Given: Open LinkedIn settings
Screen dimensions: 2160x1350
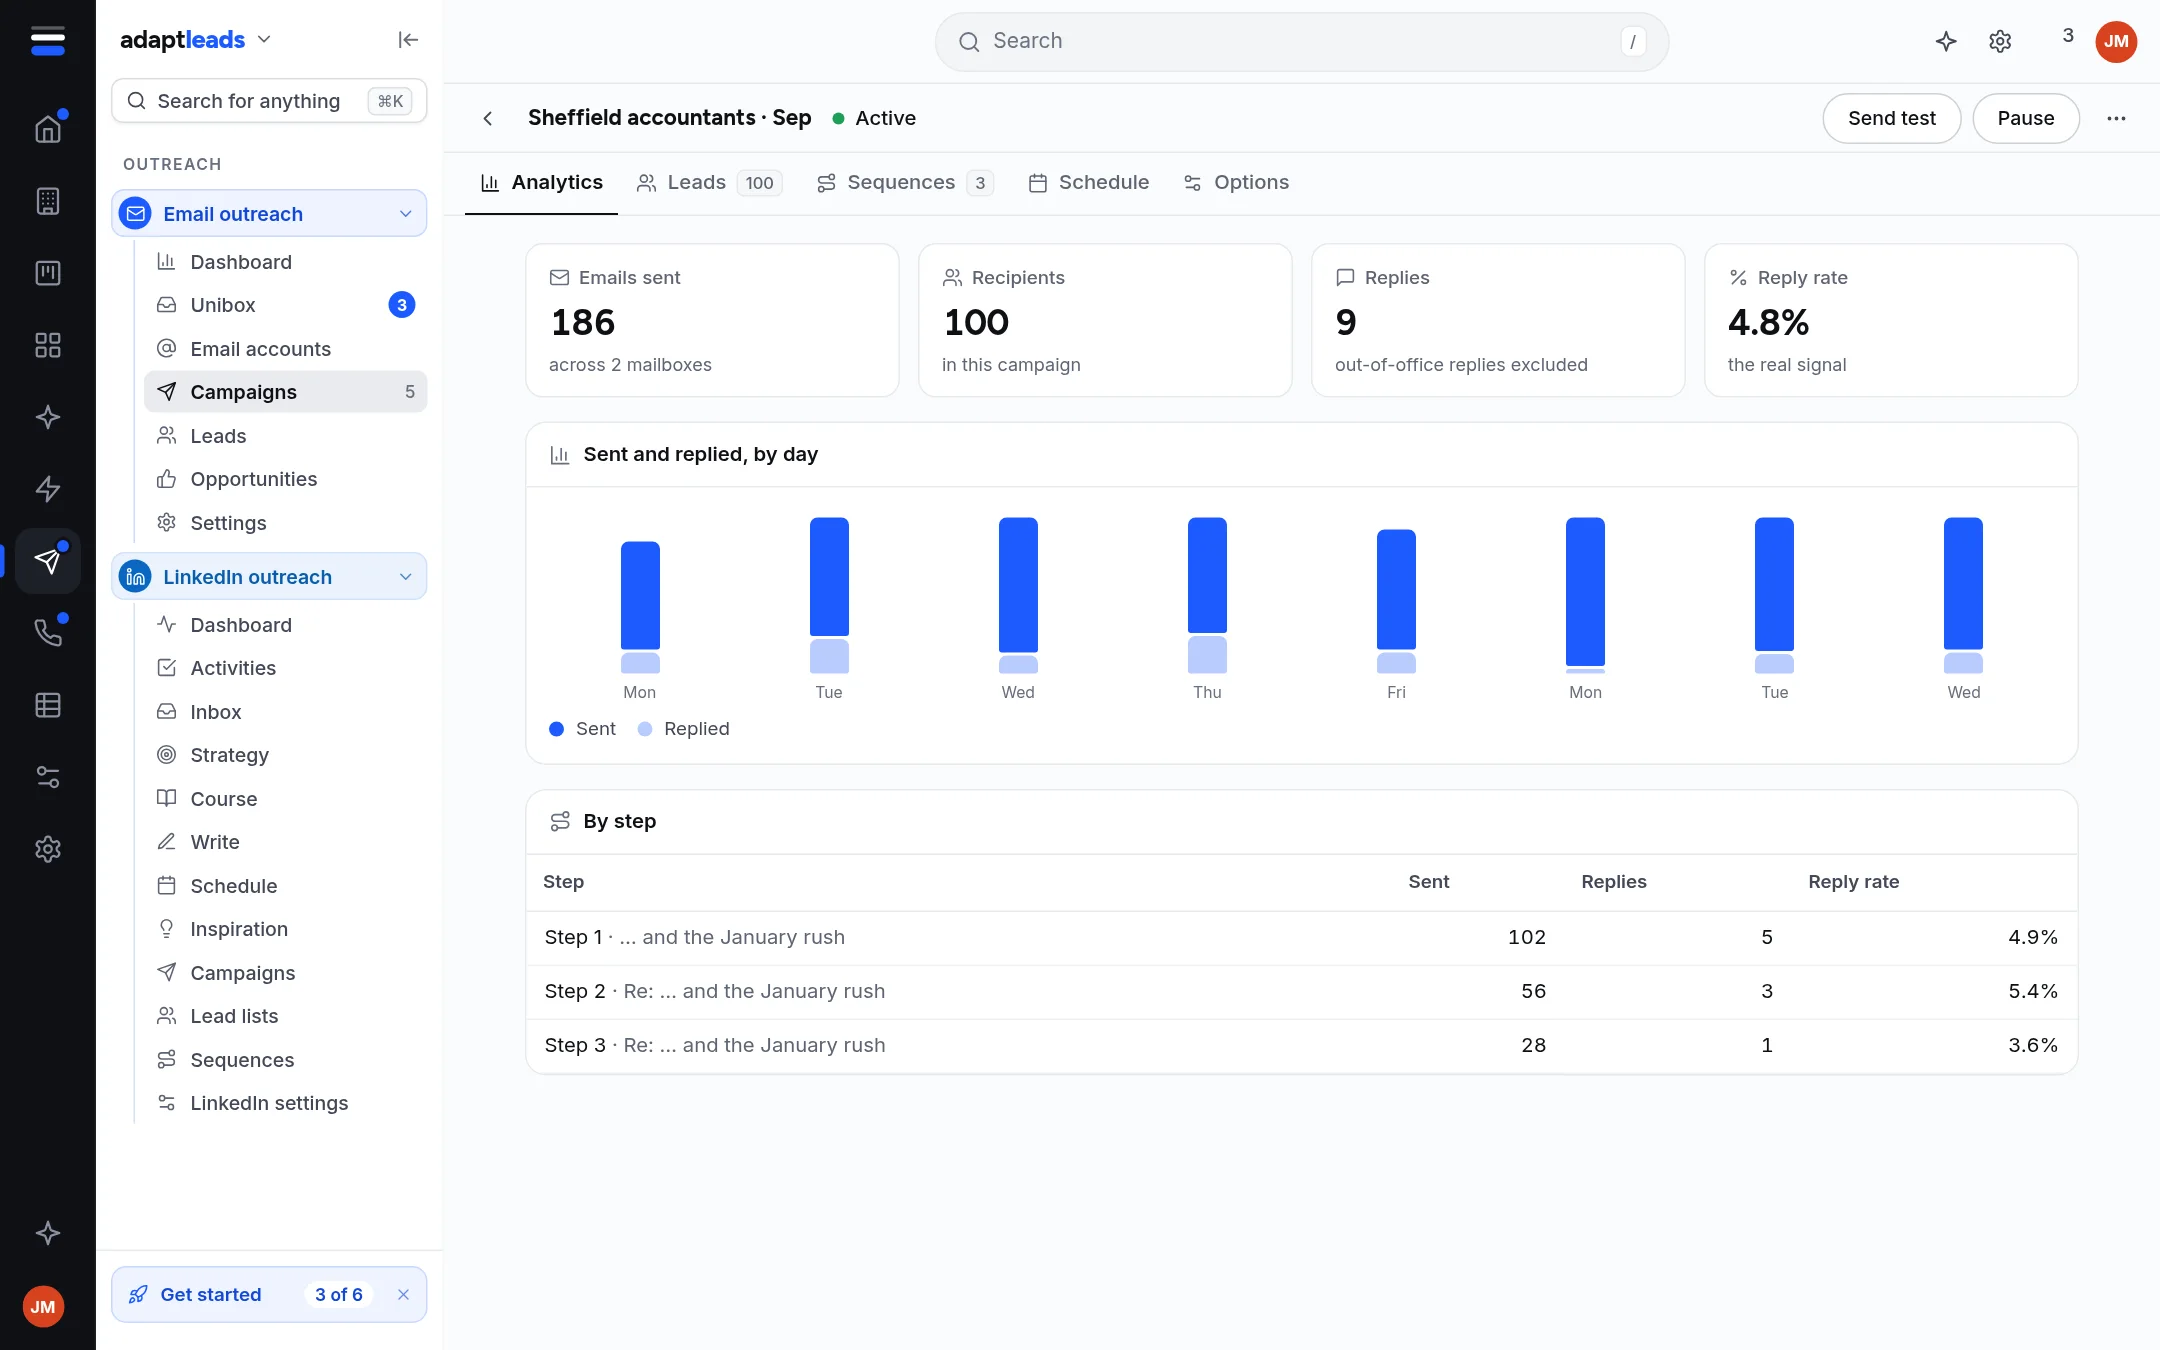Looking at the screenshot, I should coord(285,1103).
